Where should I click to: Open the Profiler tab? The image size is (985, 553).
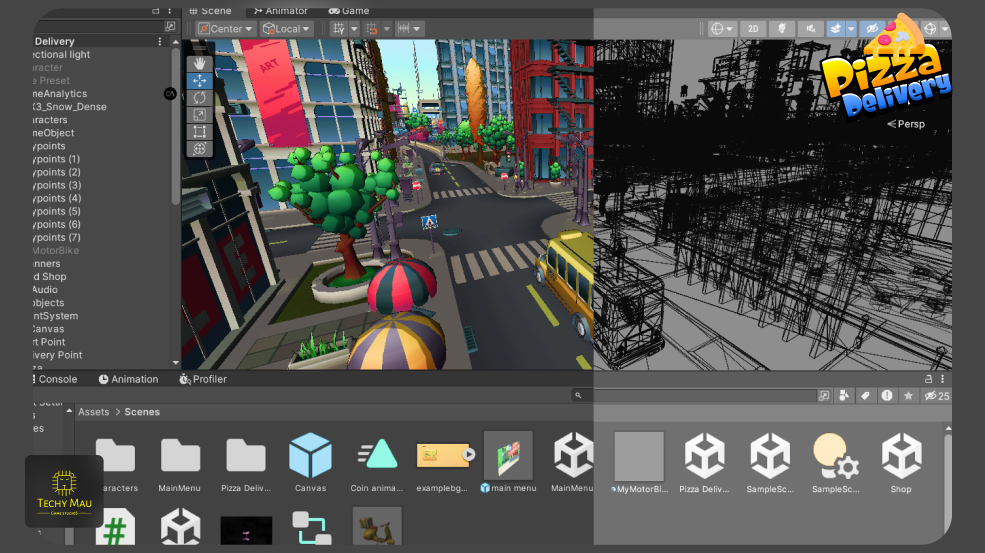[203, 379]
